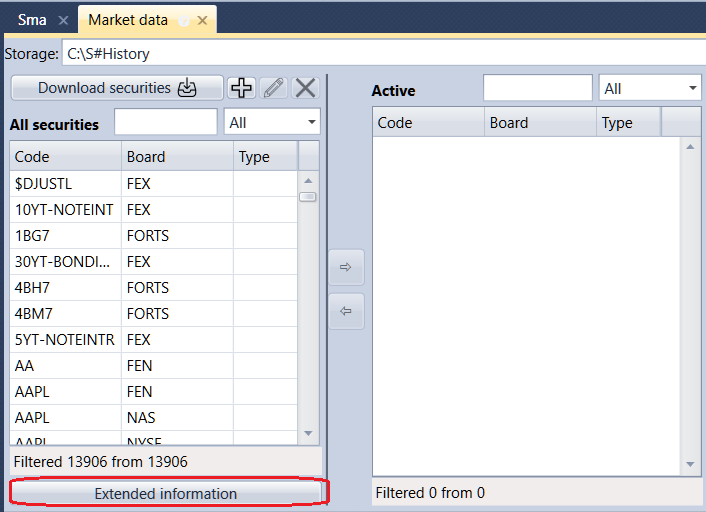The image size is (706, 512).
Task: Open the All securities type filter dropdown
Action: click(x=272, y=122)
